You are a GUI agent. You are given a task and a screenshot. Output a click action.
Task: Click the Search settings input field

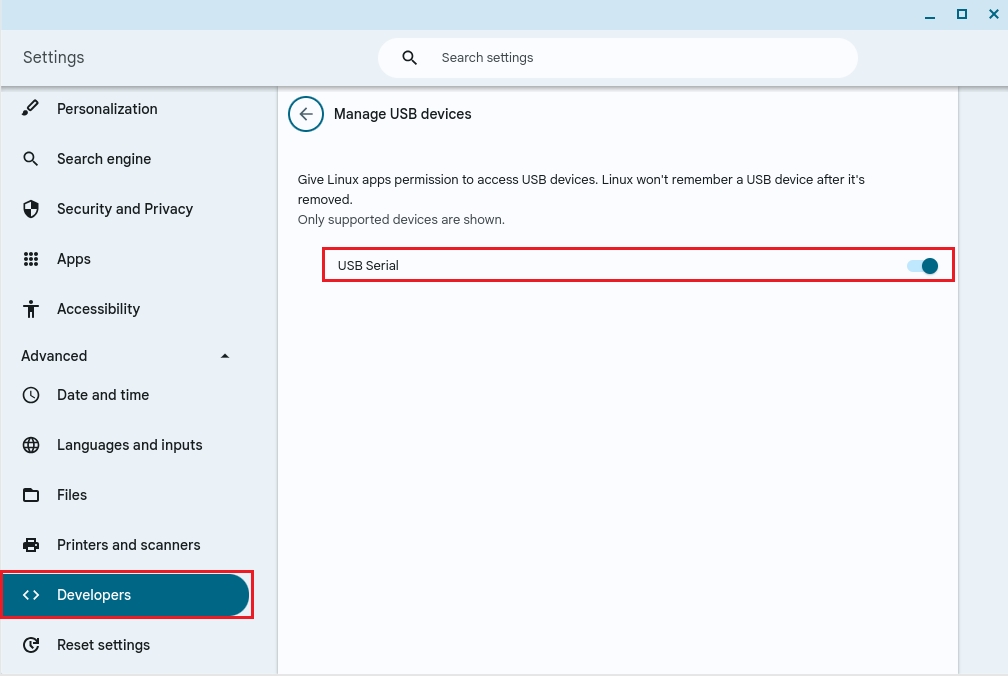click(x=640, y=58)
